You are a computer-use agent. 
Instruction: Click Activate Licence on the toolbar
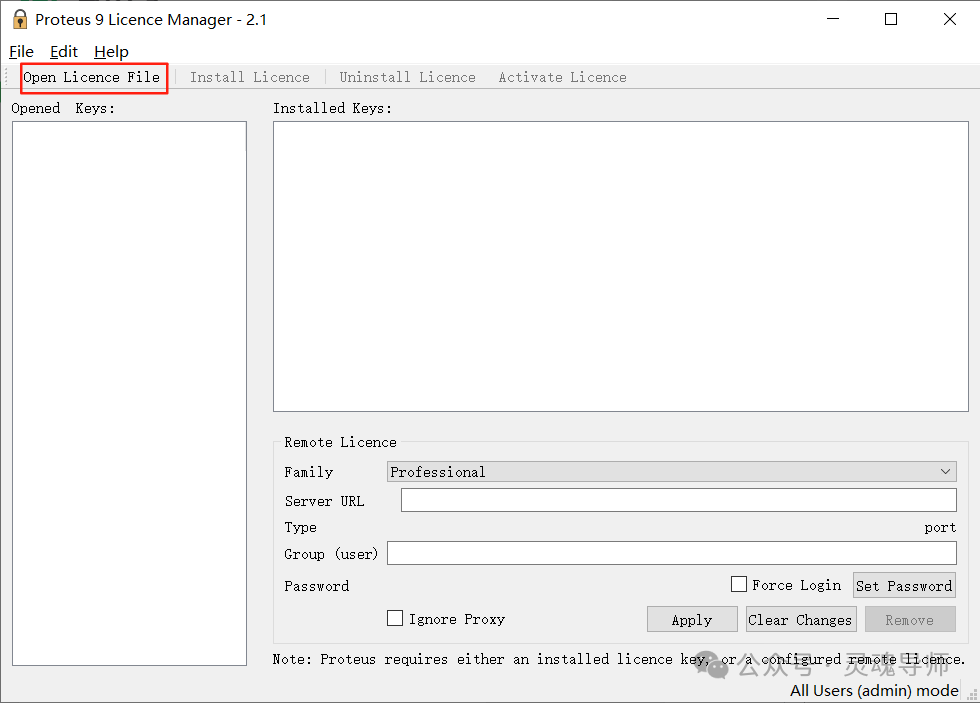click(x=562, y=77)
